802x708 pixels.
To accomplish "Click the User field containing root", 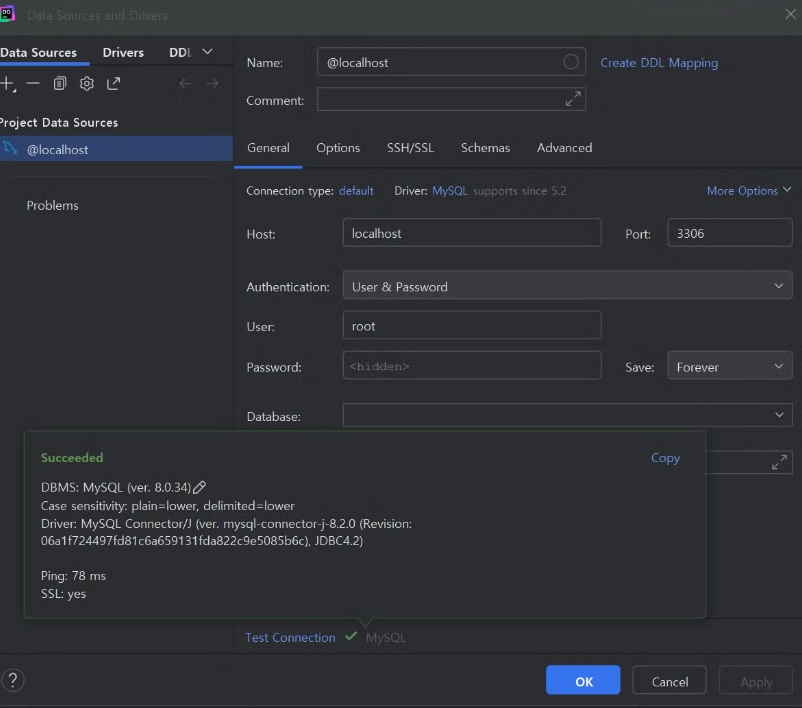I will pyautogui.click(x=472, y=325).
